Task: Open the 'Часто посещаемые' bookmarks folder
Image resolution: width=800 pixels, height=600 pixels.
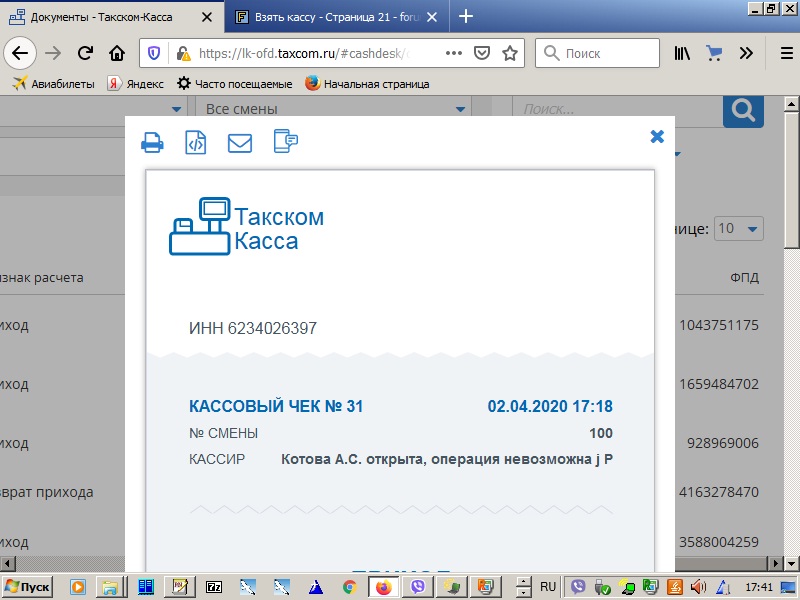Action: (x=235, y=84)
